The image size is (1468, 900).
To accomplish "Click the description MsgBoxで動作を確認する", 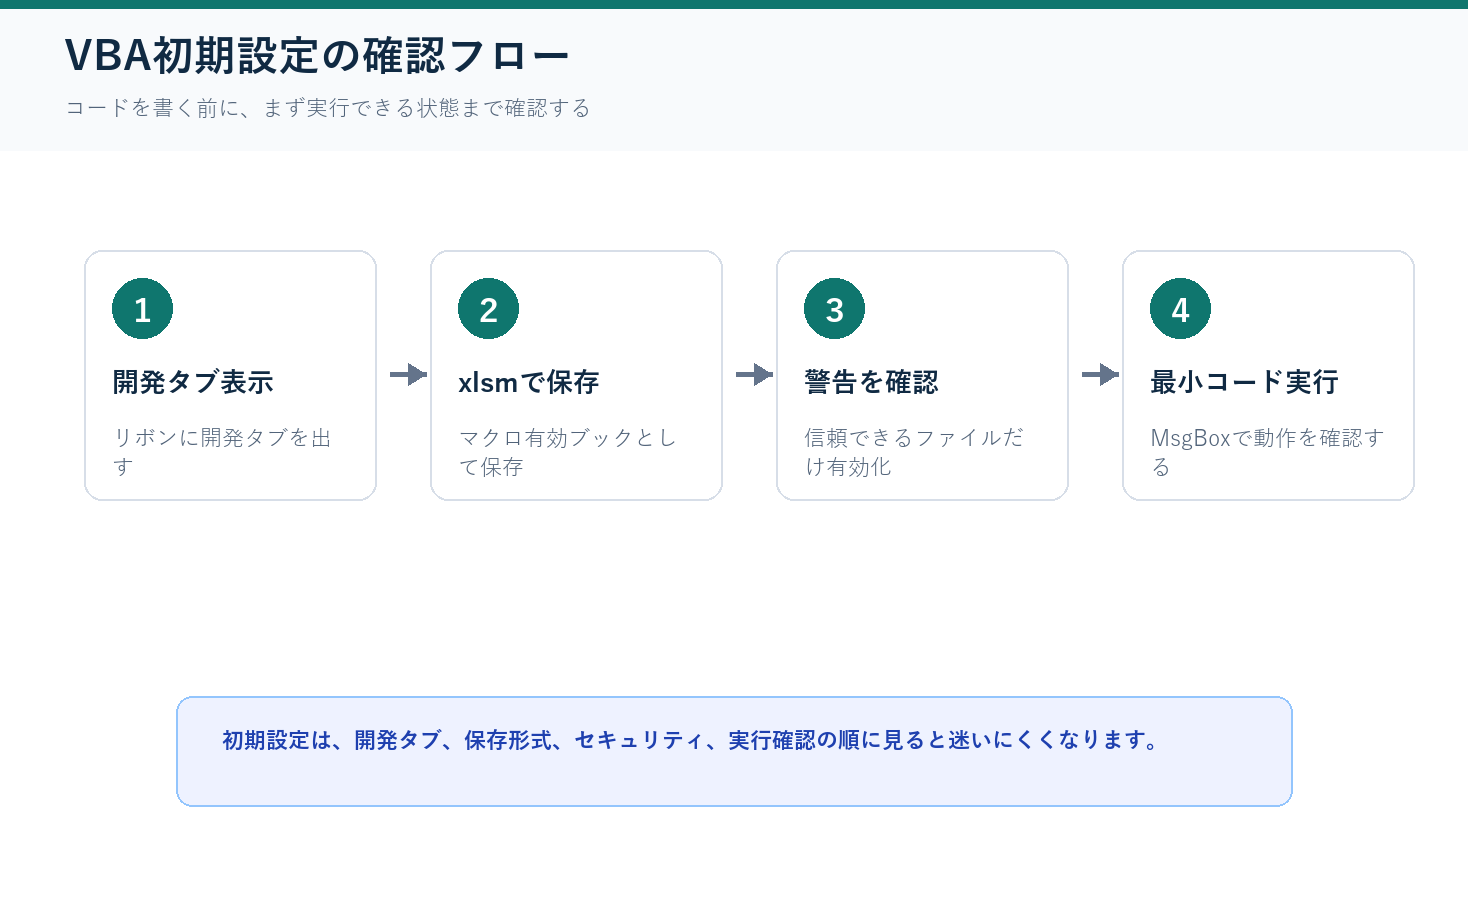I will tap(1267, 452).
